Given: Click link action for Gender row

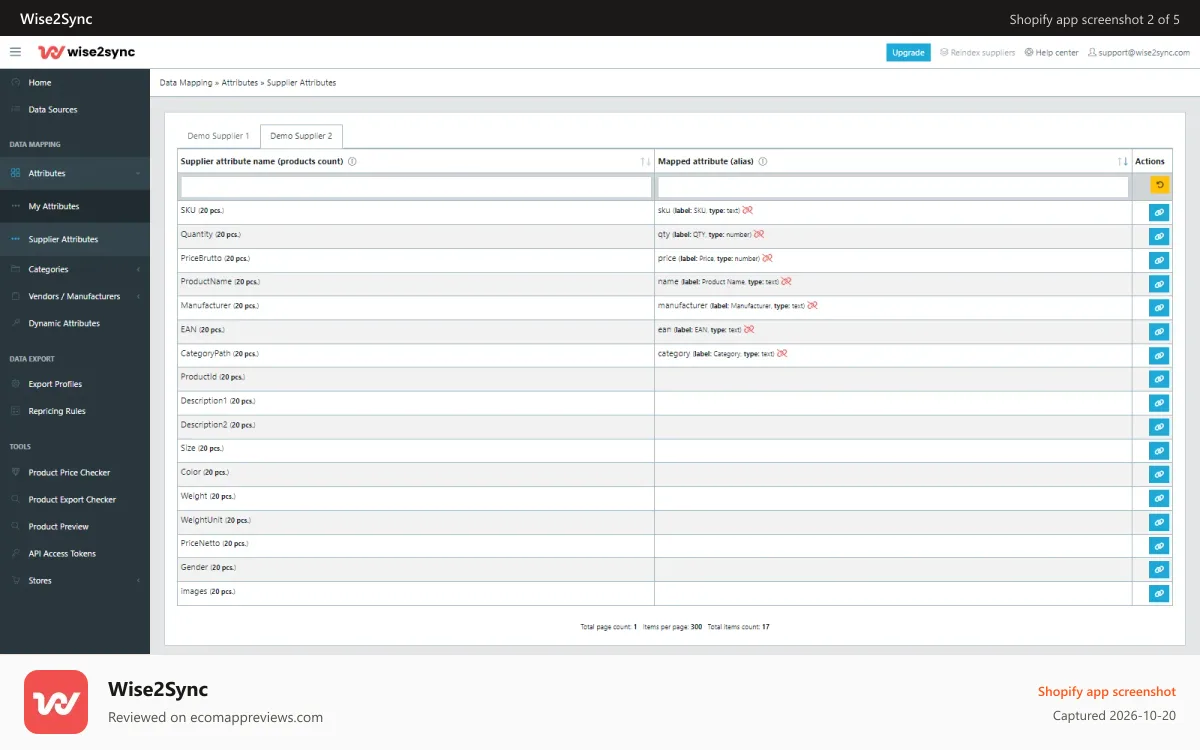Looking at the screenshot, I should 1159,570.
